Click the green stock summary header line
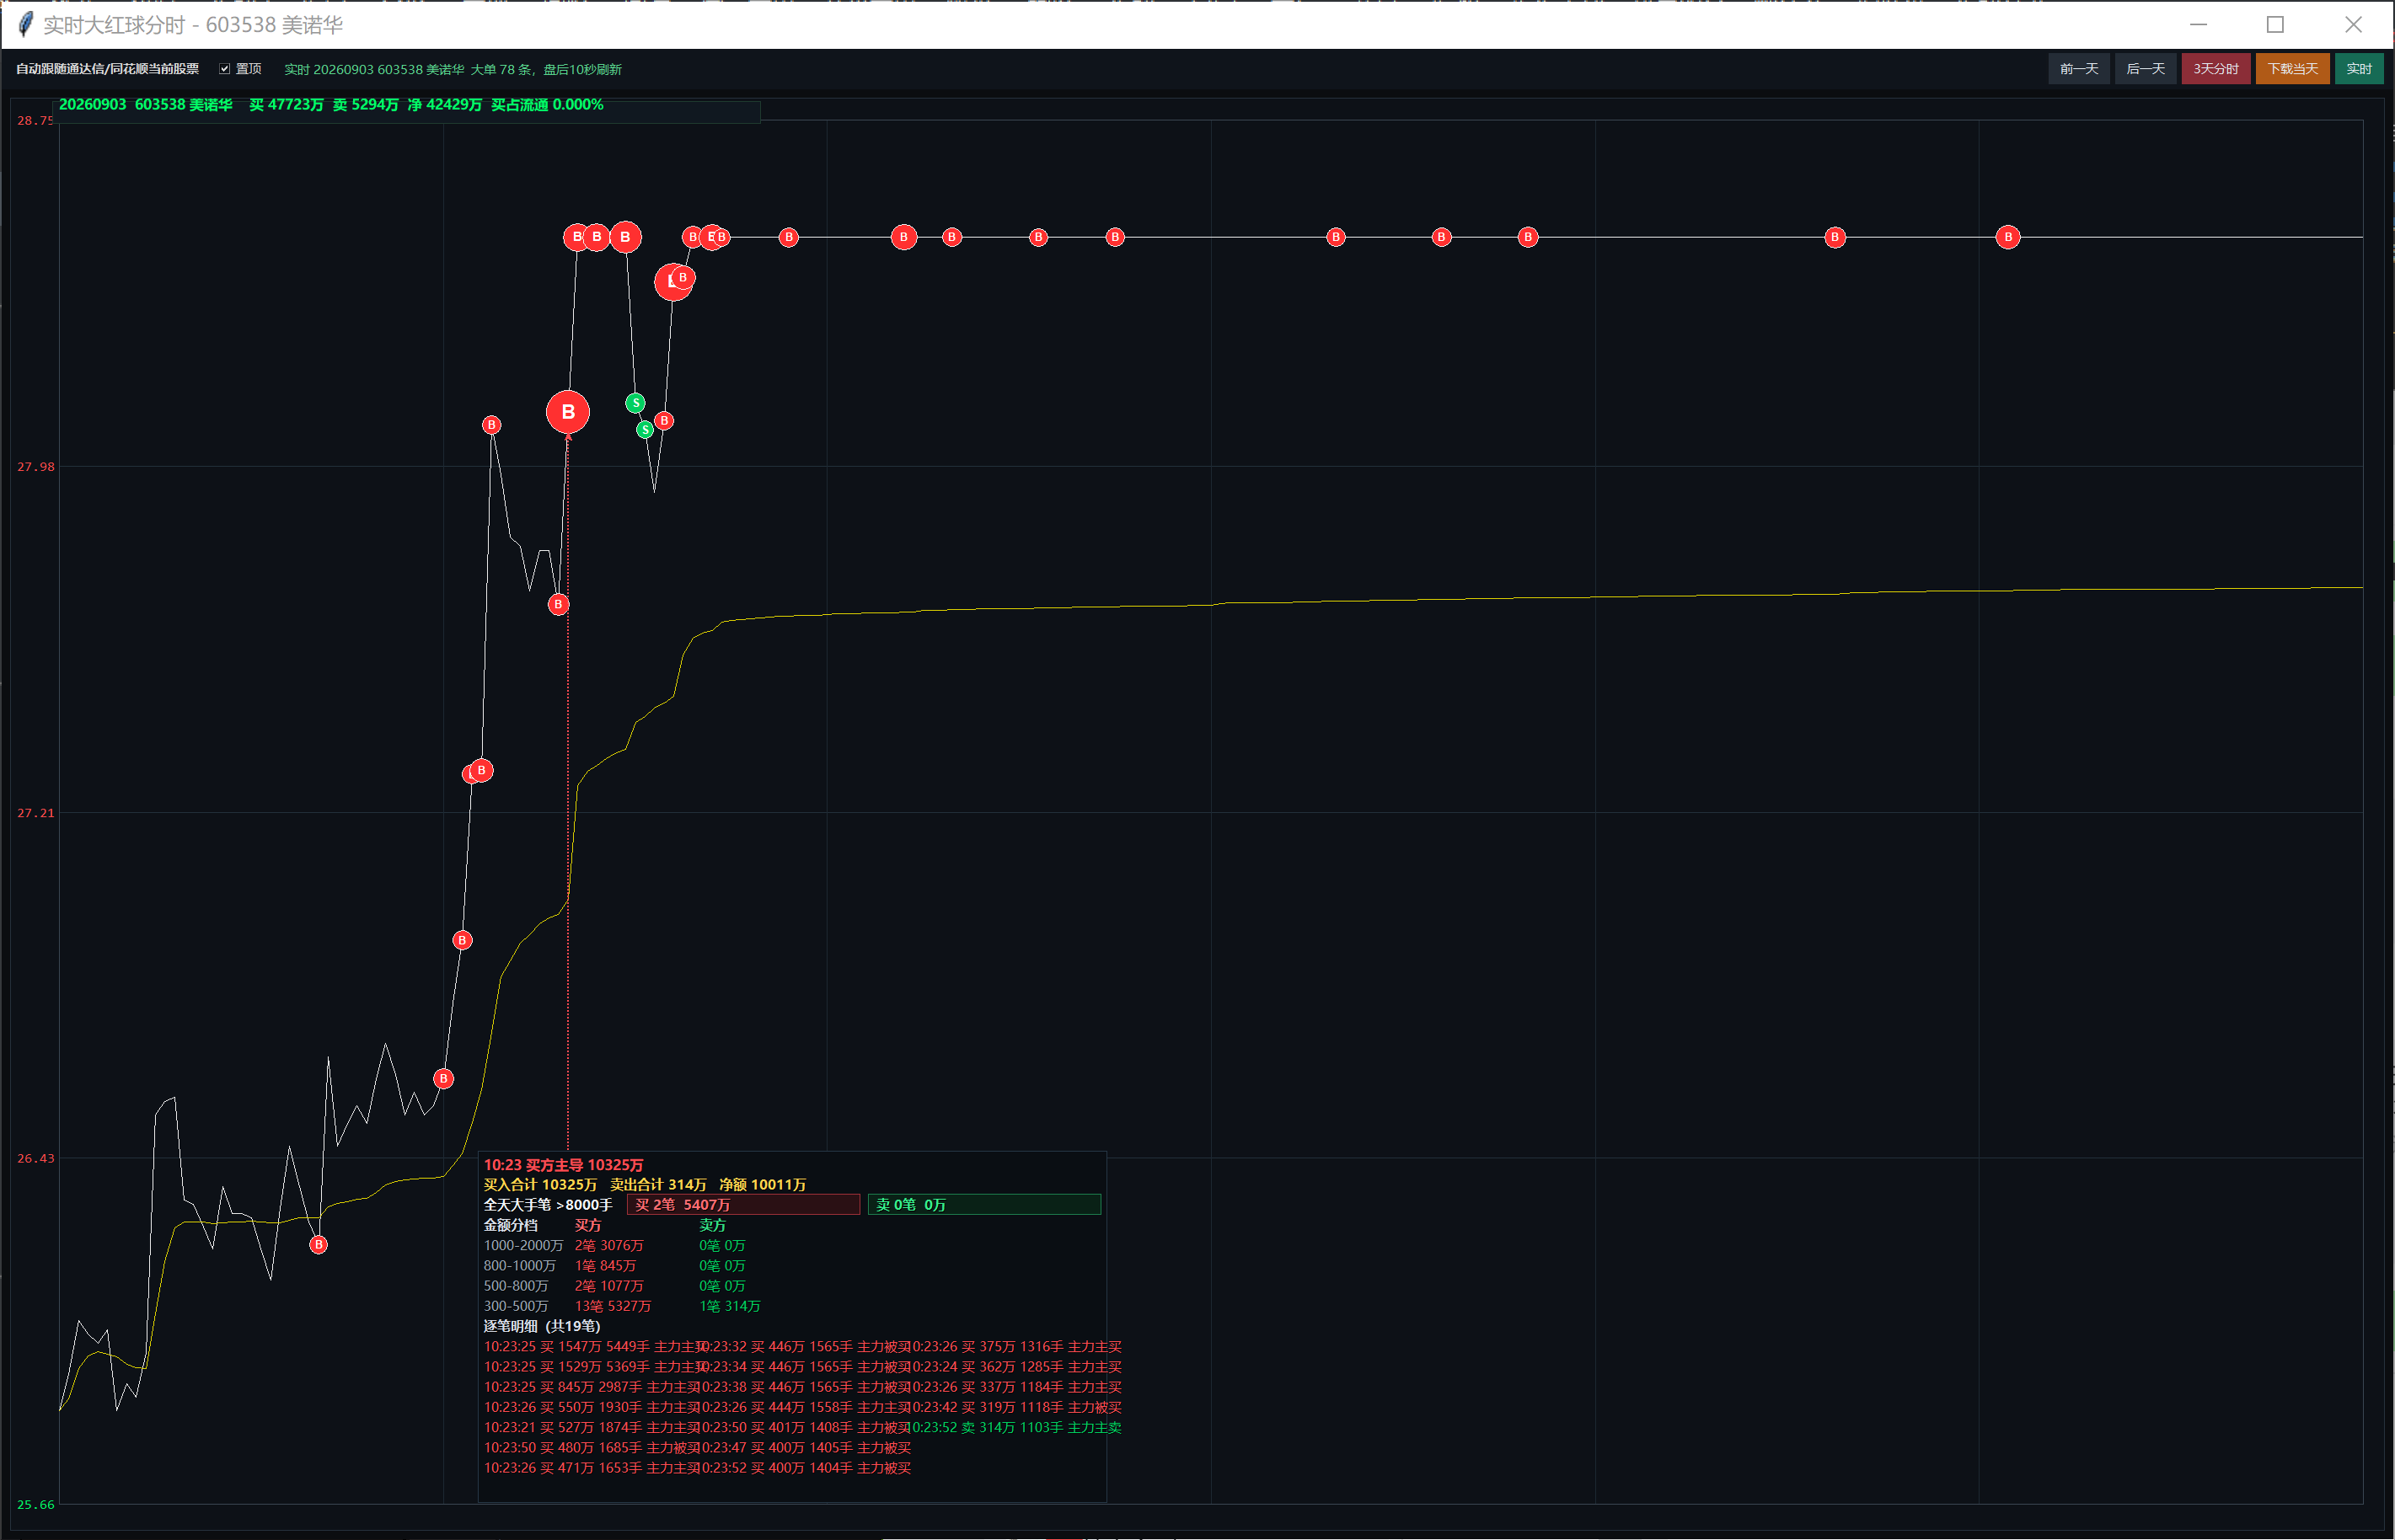Screen dimensions: 2395x1540 pos(331,105)
